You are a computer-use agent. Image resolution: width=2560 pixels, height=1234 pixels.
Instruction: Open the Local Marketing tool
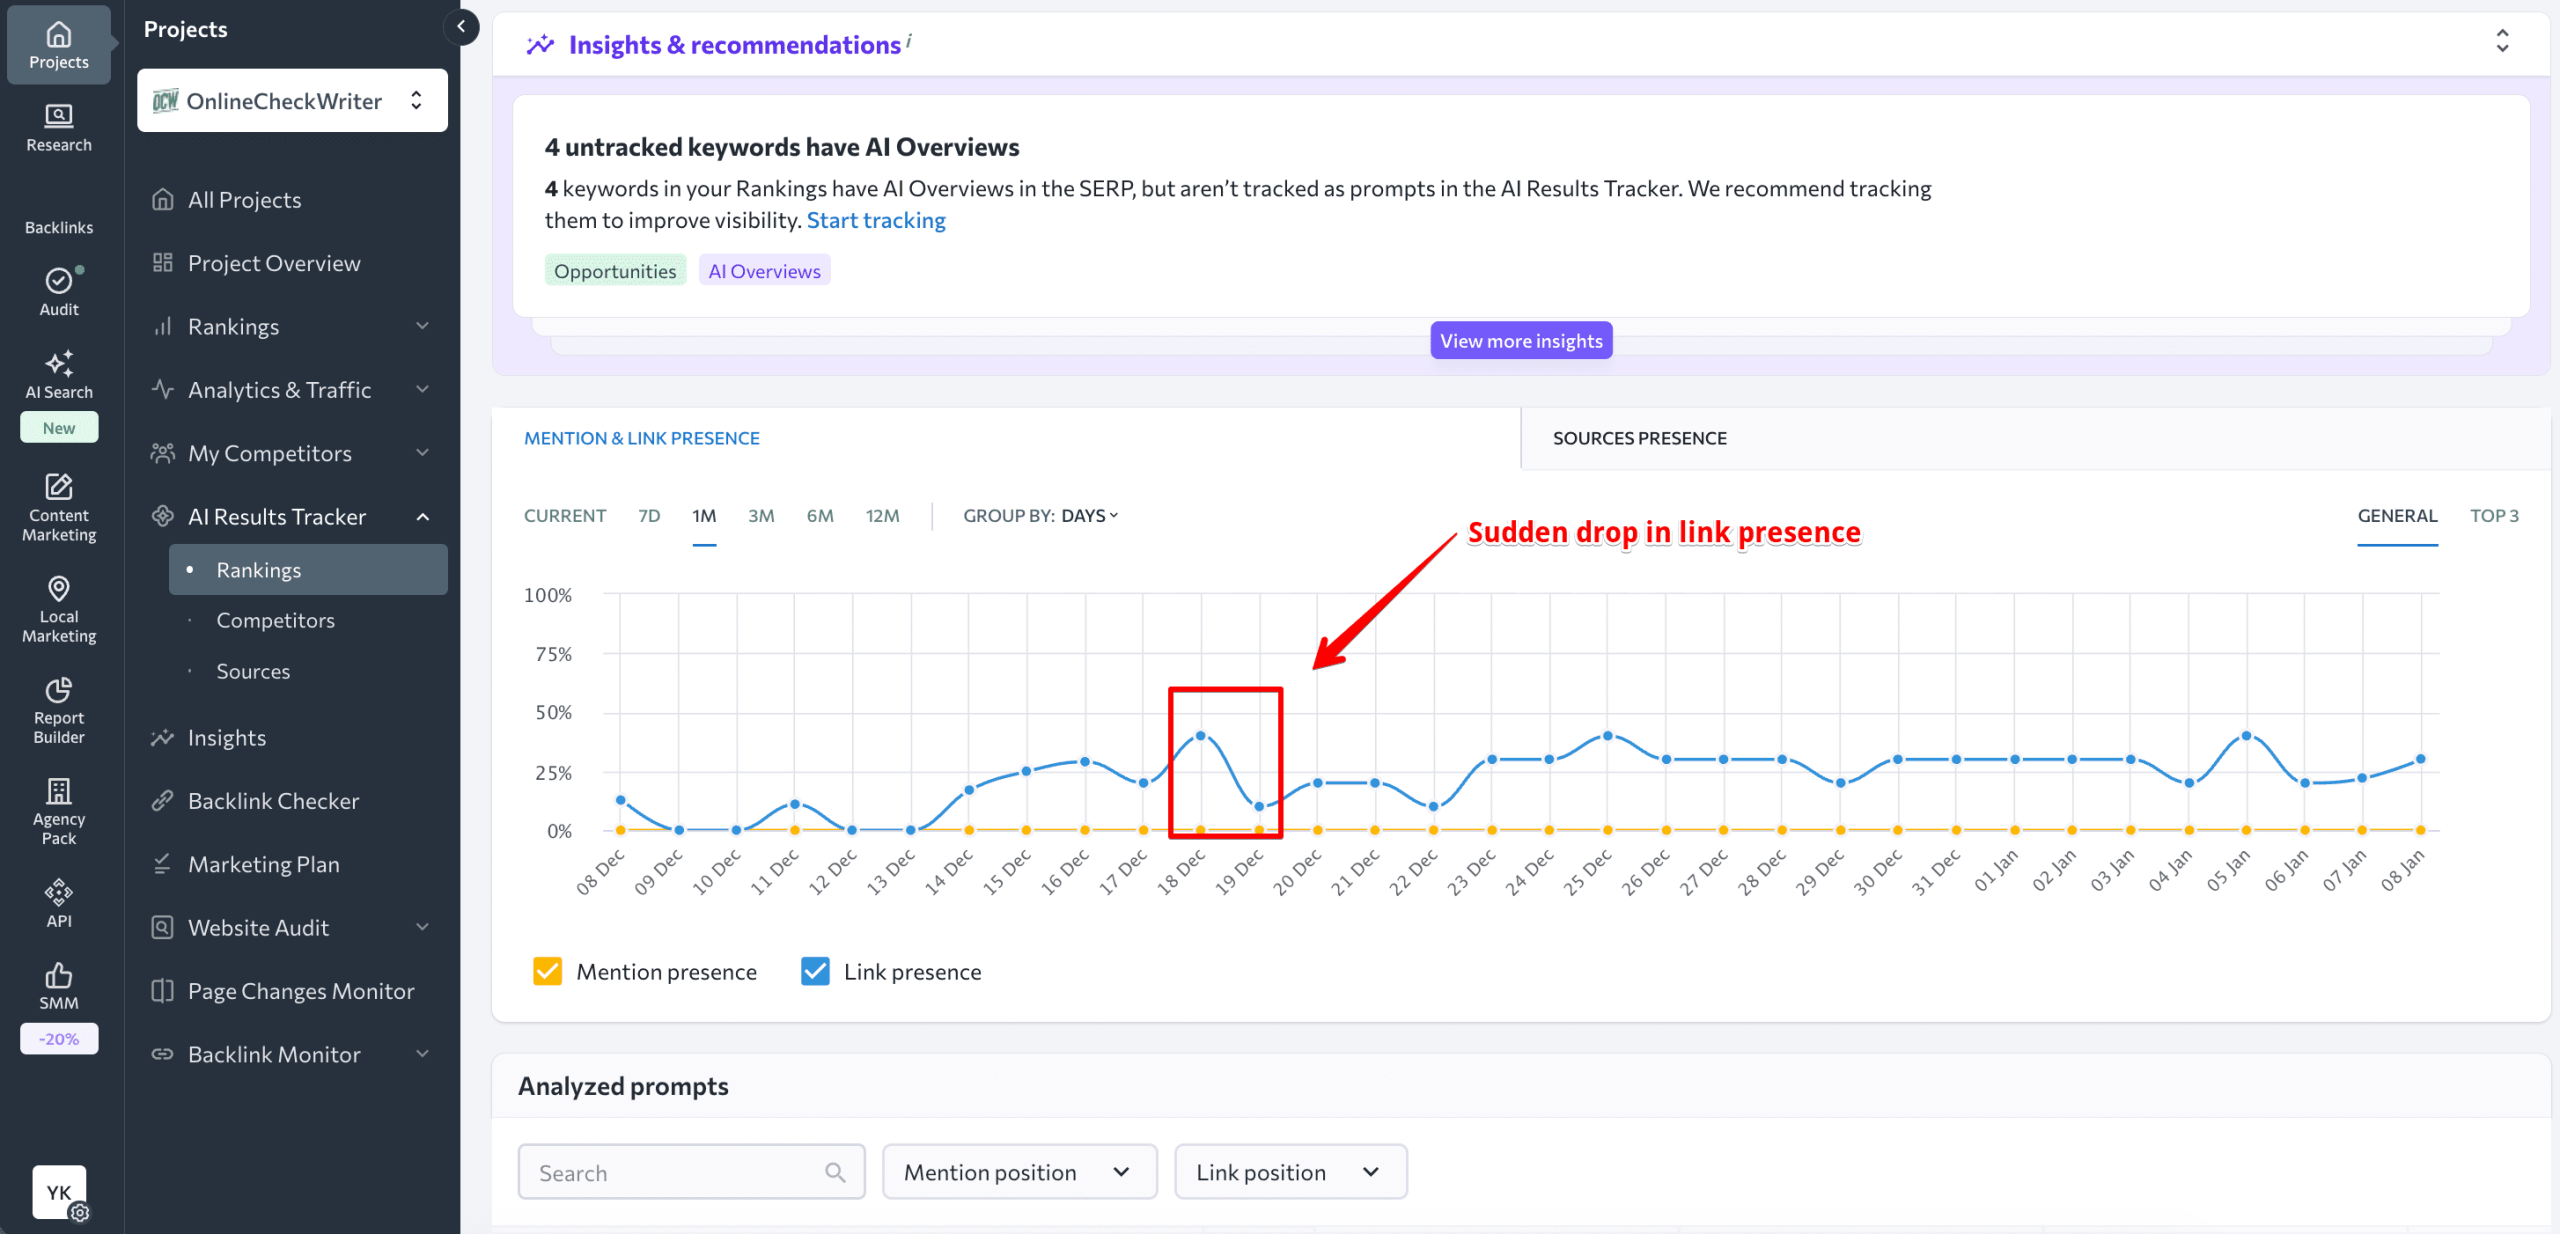58,609
